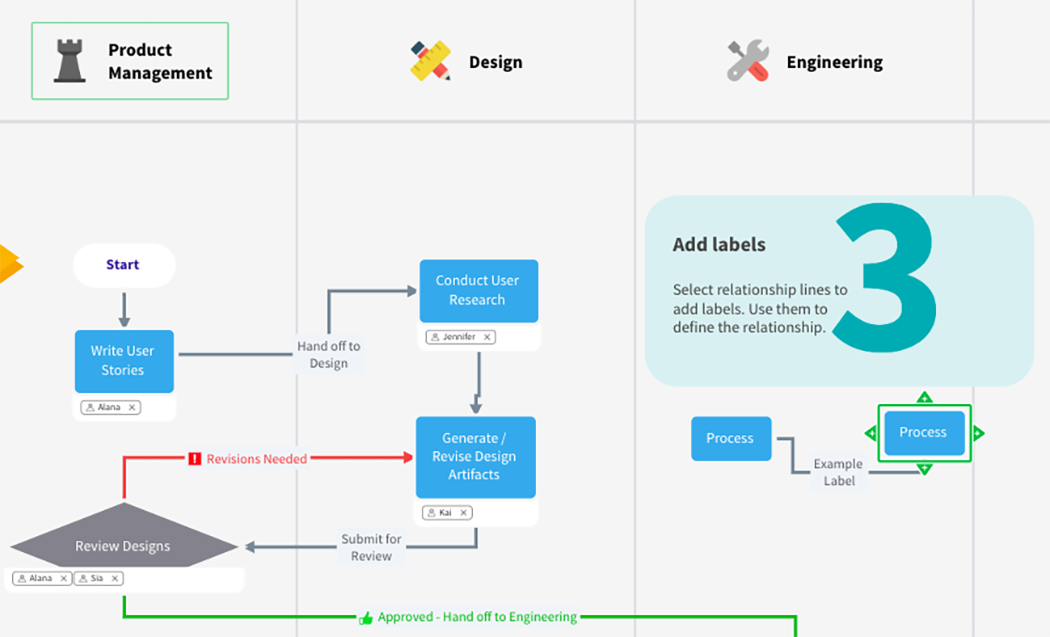Click the green up arrow above selected Process

pos(924,398)
